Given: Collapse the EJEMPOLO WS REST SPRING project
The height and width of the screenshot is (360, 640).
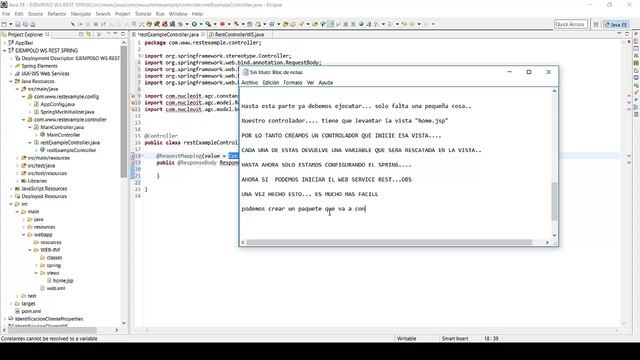Looking at the screenshot, I should click(x=5, y=51).
